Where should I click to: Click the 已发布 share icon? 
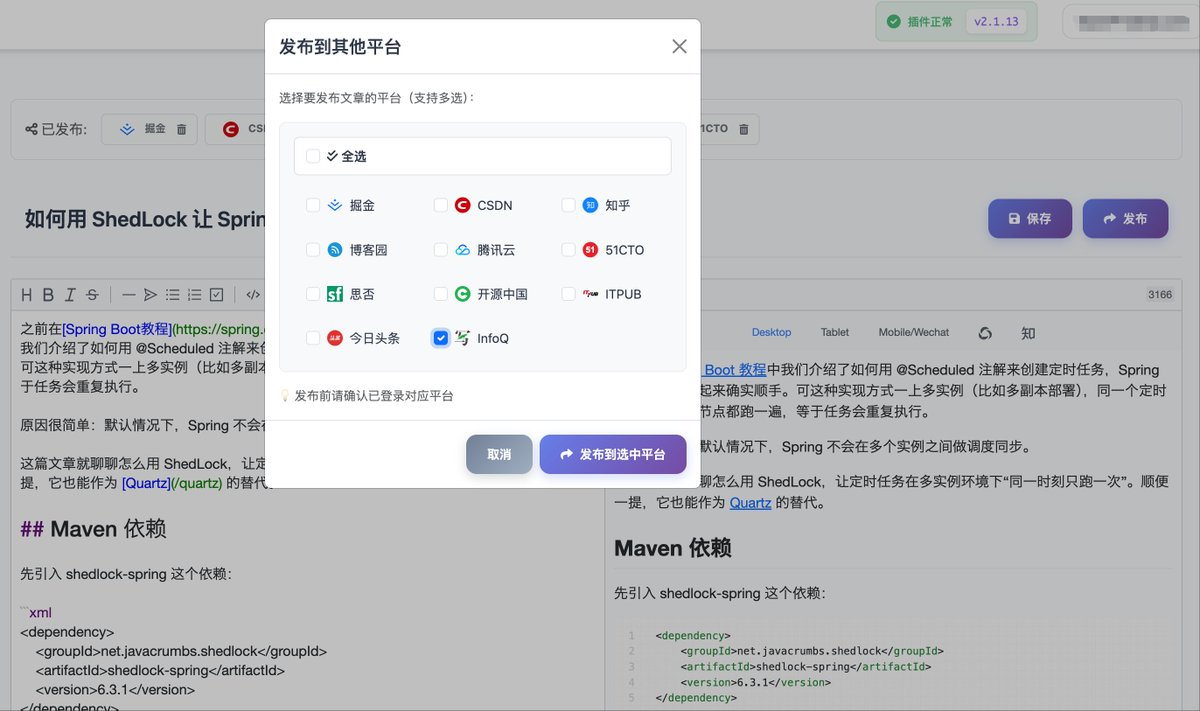pyautogui.click(x=30, y=129)
